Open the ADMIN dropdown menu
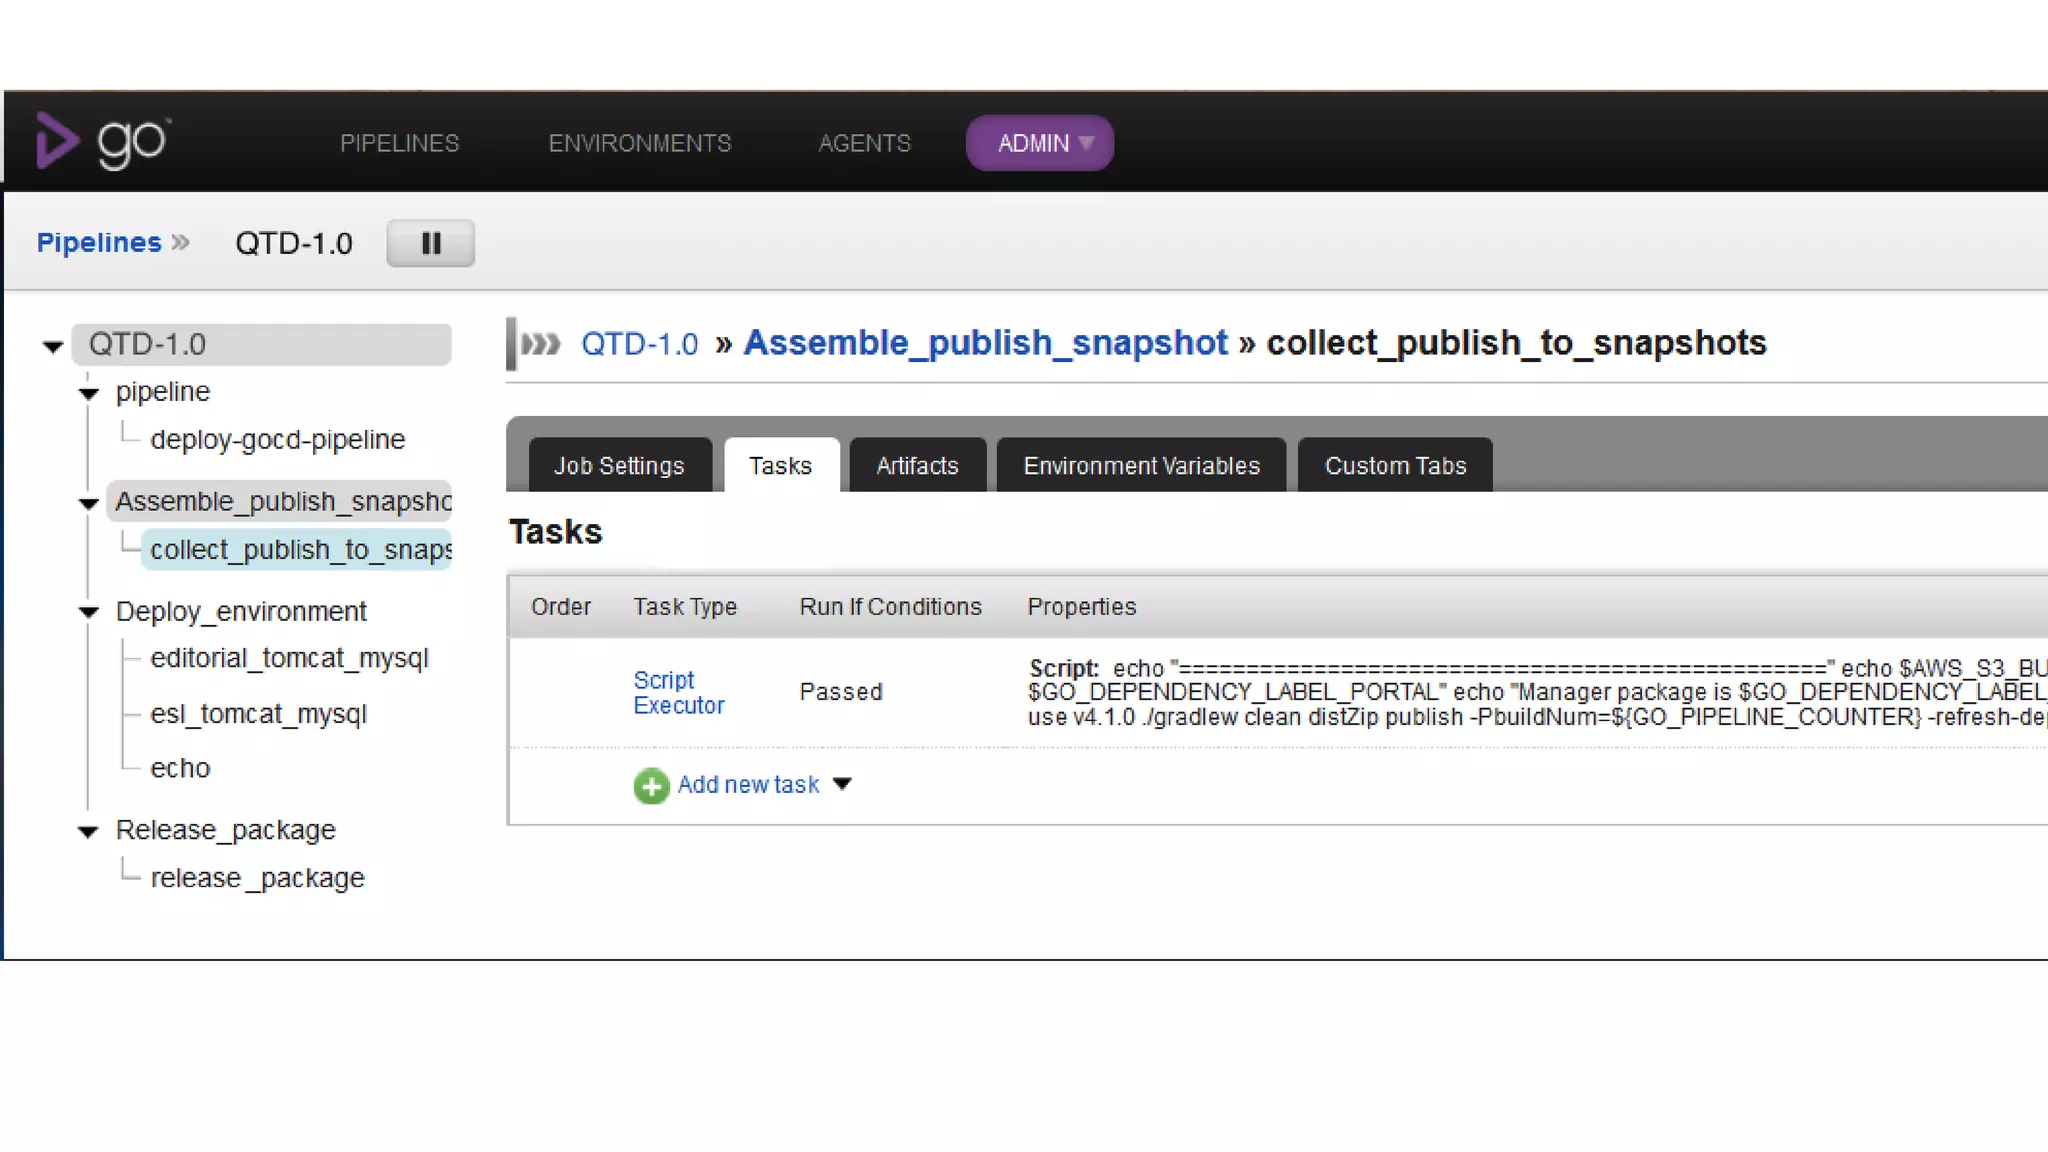The height and width of the screenshot is (1152, 2048). [x=1040, y=143]
